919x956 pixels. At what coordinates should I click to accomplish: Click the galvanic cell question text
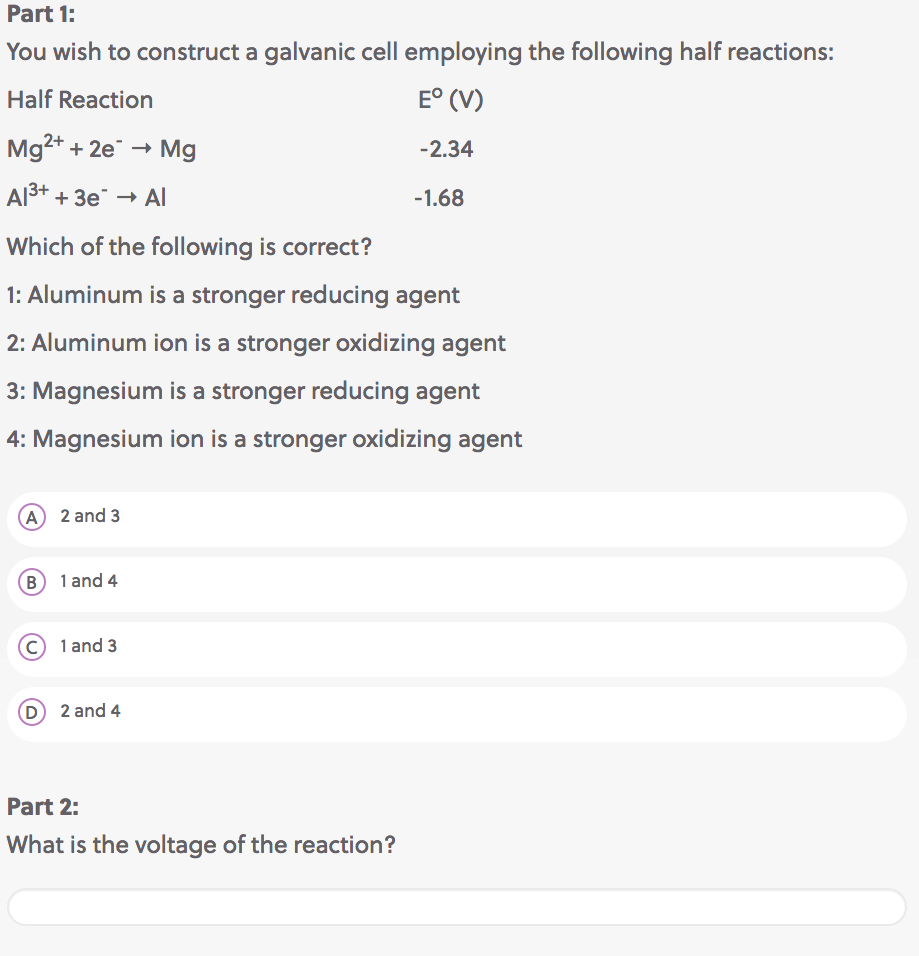pyautogui.click(x=420, y=51)
